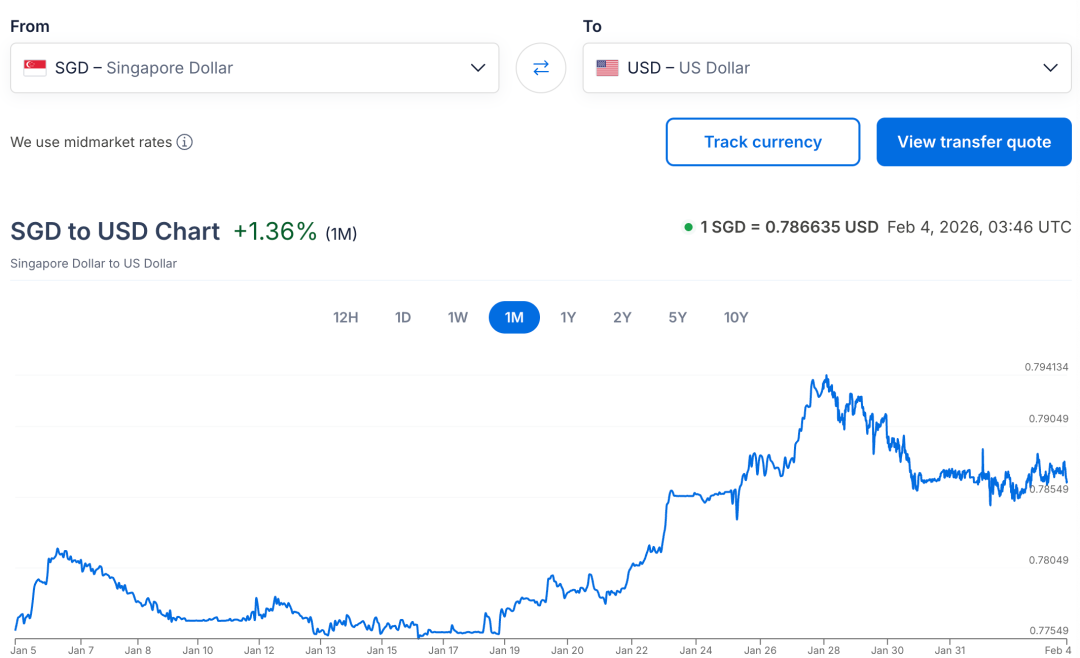This screenshot has height=658, width=1080.
Task: Click the Singapore flag icon
Action: [x=35, y=68]
